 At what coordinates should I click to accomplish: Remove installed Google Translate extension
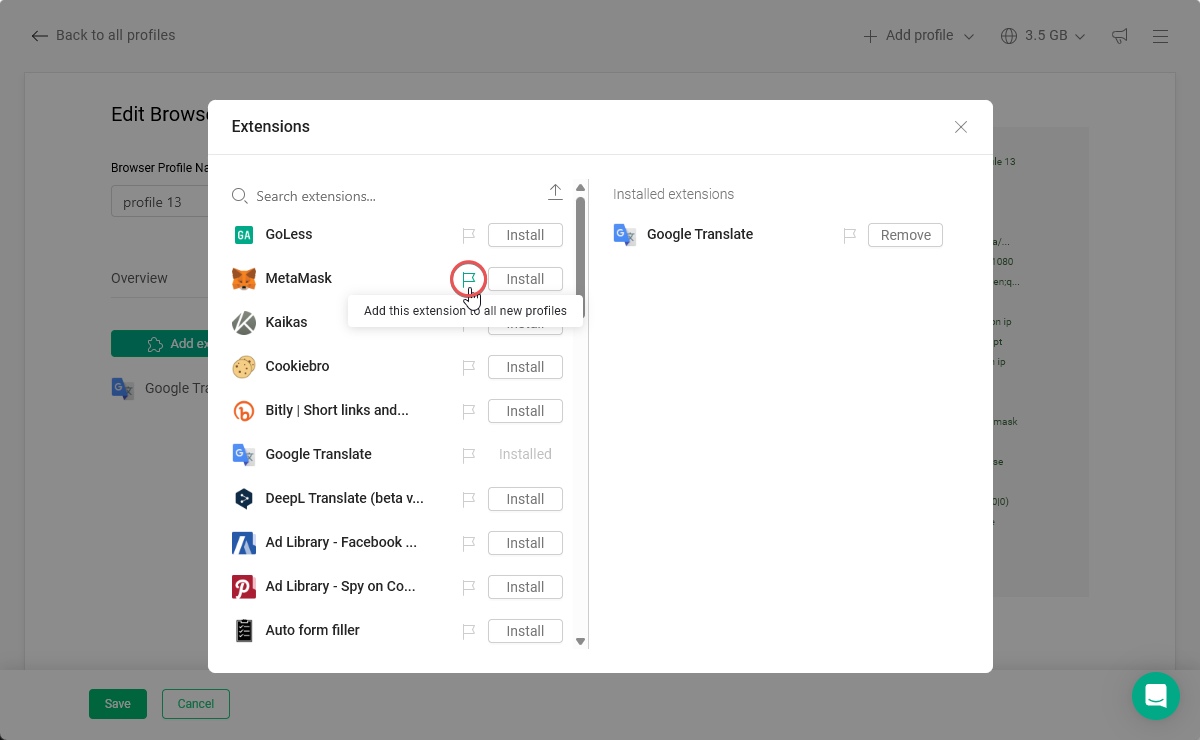point(905,235)
